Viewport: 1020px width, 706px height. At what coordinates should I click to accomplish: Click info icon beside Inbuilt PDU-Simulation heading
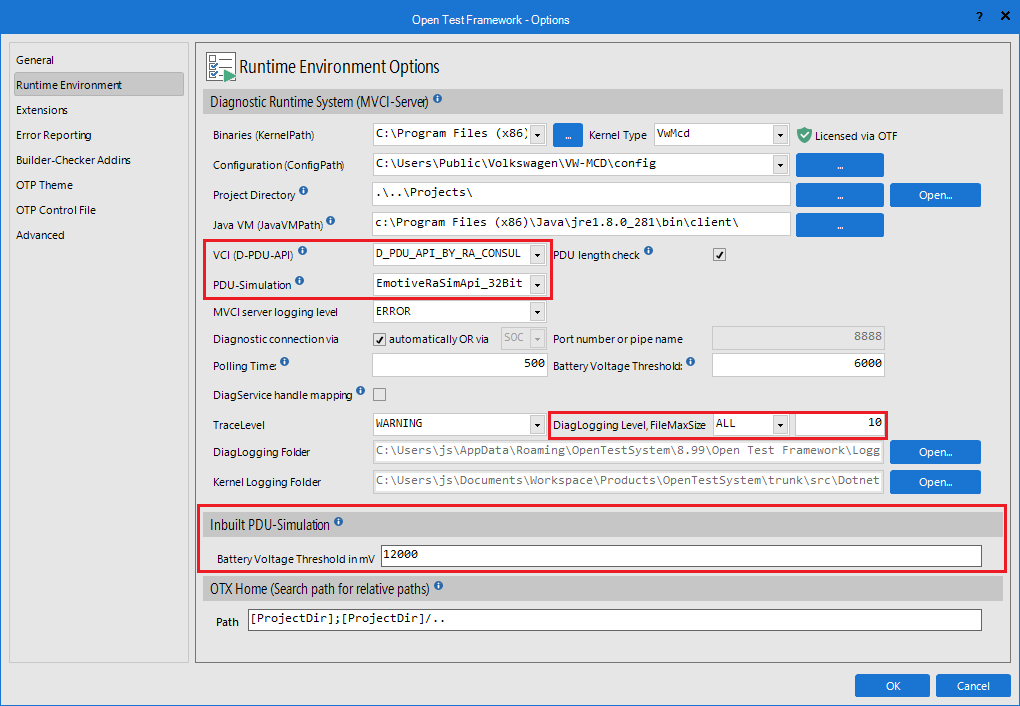[339, 522]
